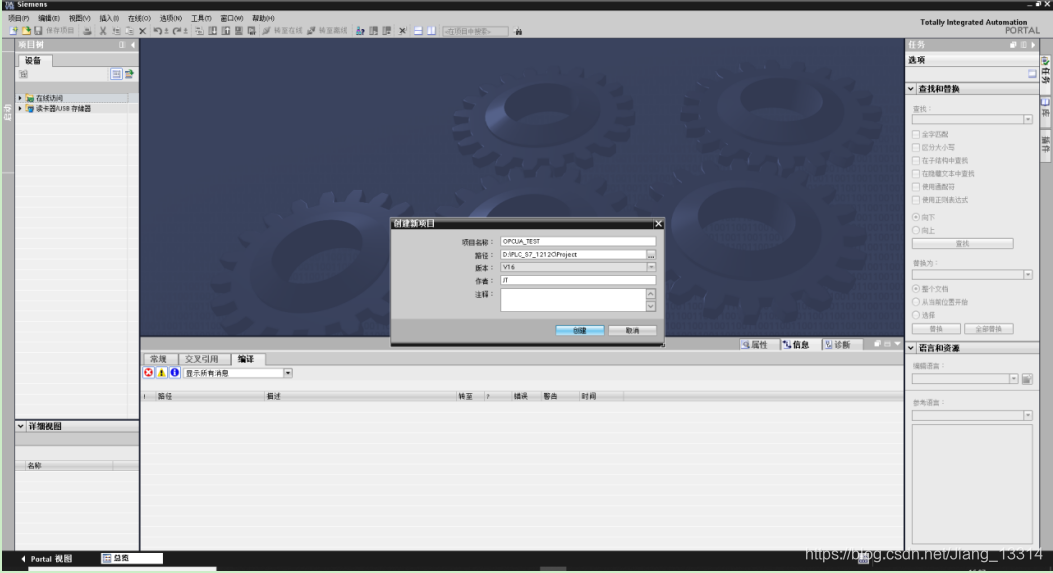Collapse project tree with left arrow icon
The image size is (1053, 573).
pos(133,45)
